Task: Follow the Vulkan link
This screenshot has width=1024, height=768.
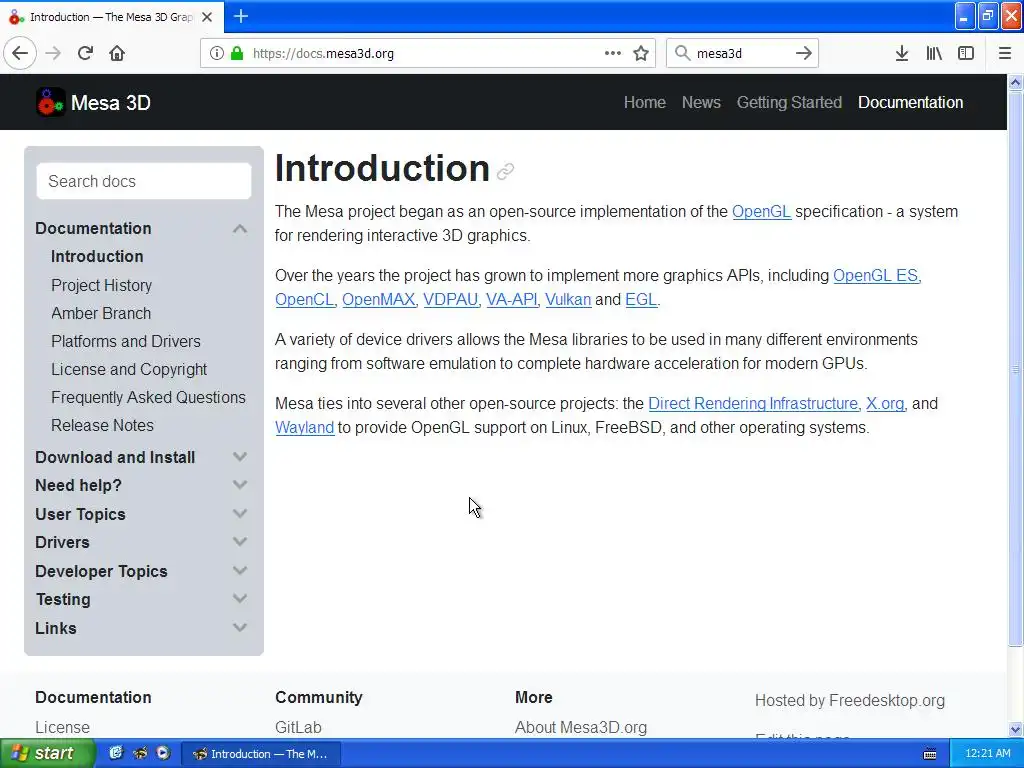Action: (568, 300)
